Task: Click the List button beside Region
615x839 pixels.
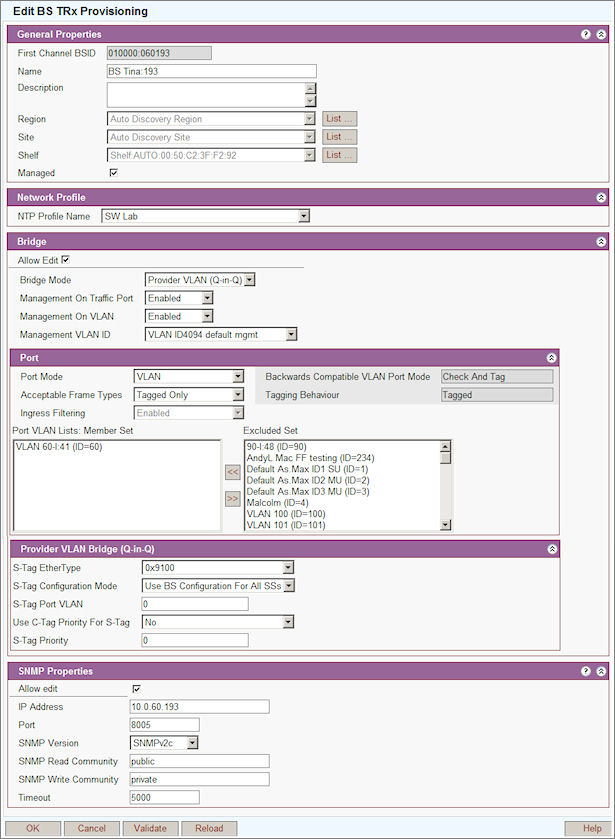Action: pyautogui.click(x=339, y=119)
